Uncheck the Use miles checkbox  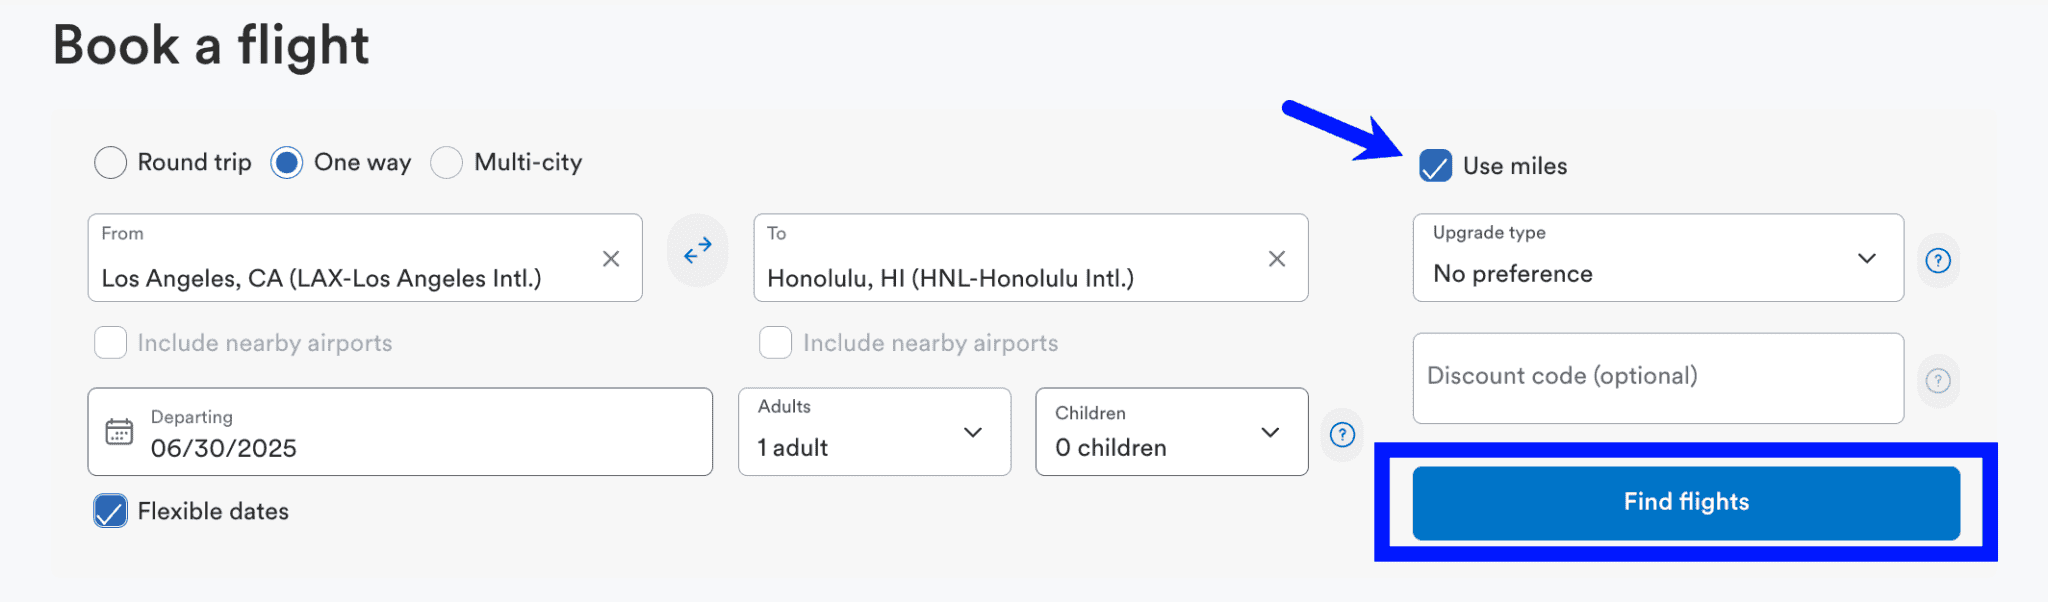[1436, 166]
